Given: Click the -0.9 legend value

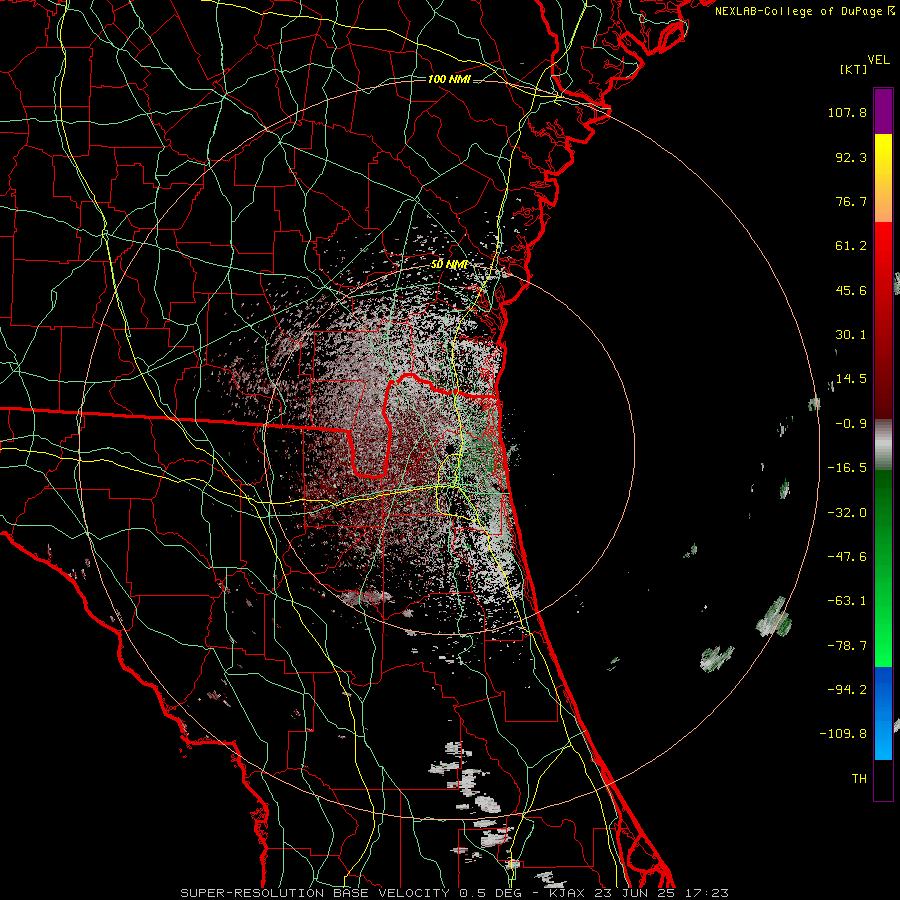Looking at the screenshot, I should point(851,424).
